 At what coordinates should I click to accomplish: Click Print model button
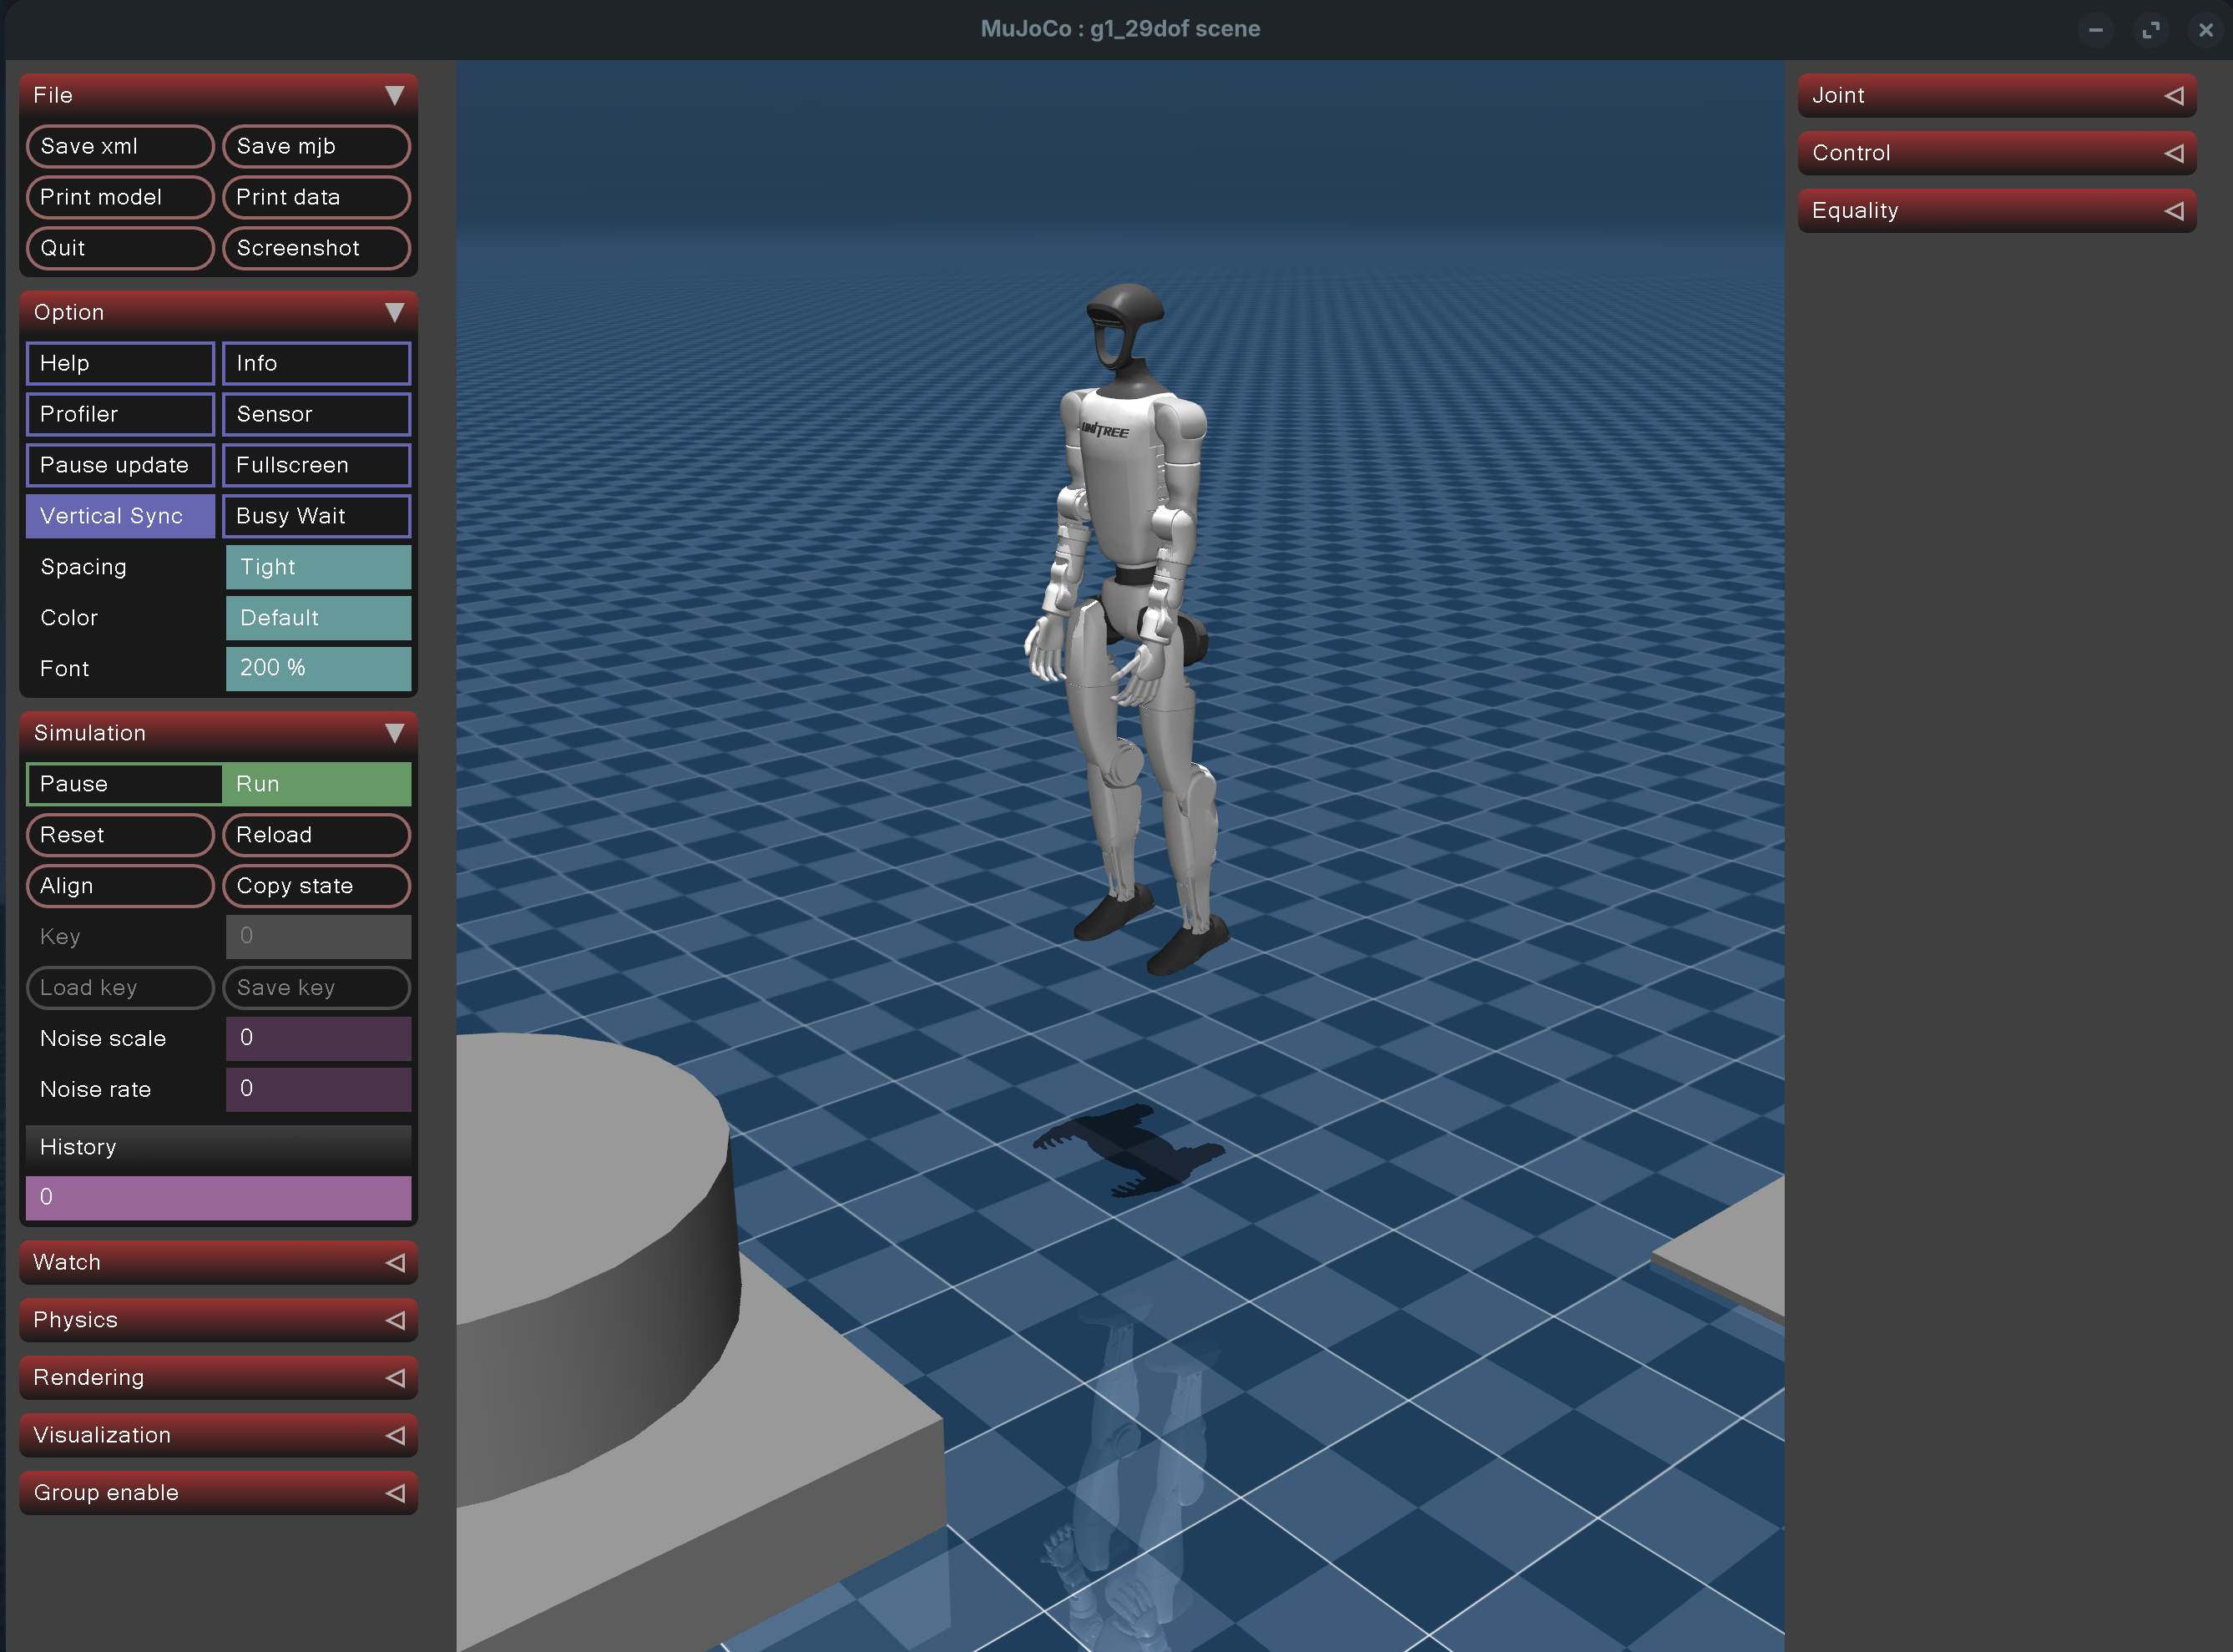(x=120, y=197)
